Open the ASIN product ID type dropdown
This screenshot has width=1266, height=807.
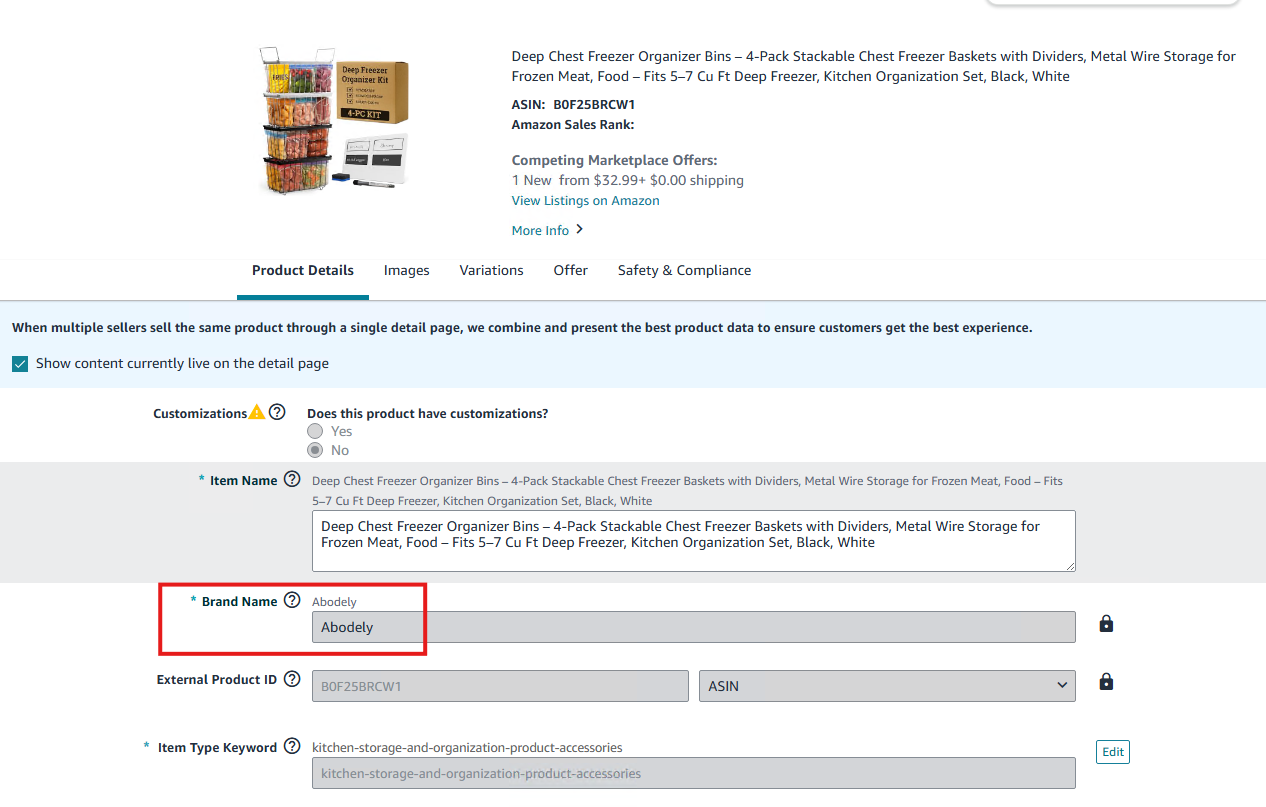pyautogui.click(x=886, y=686)
